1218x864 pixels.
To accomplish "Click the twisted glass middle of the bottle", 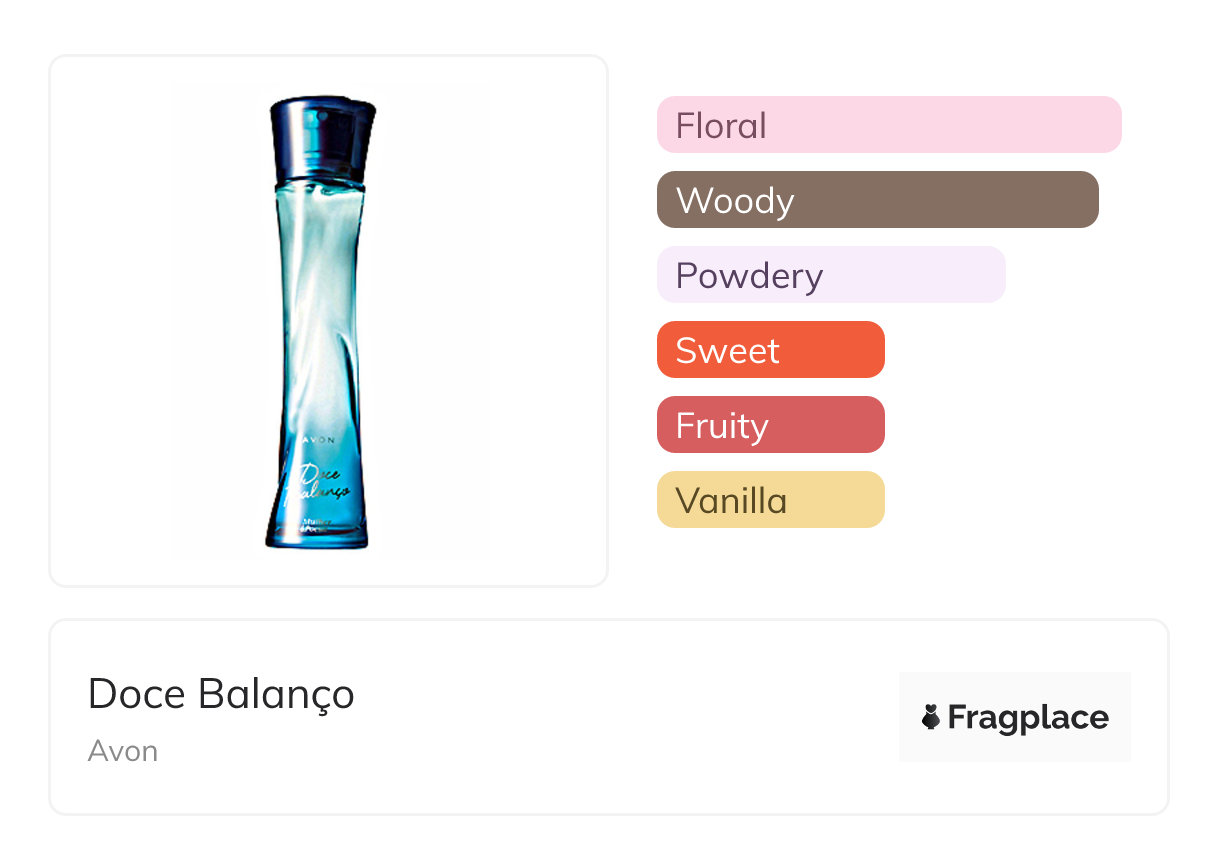I will pos(318,300).
